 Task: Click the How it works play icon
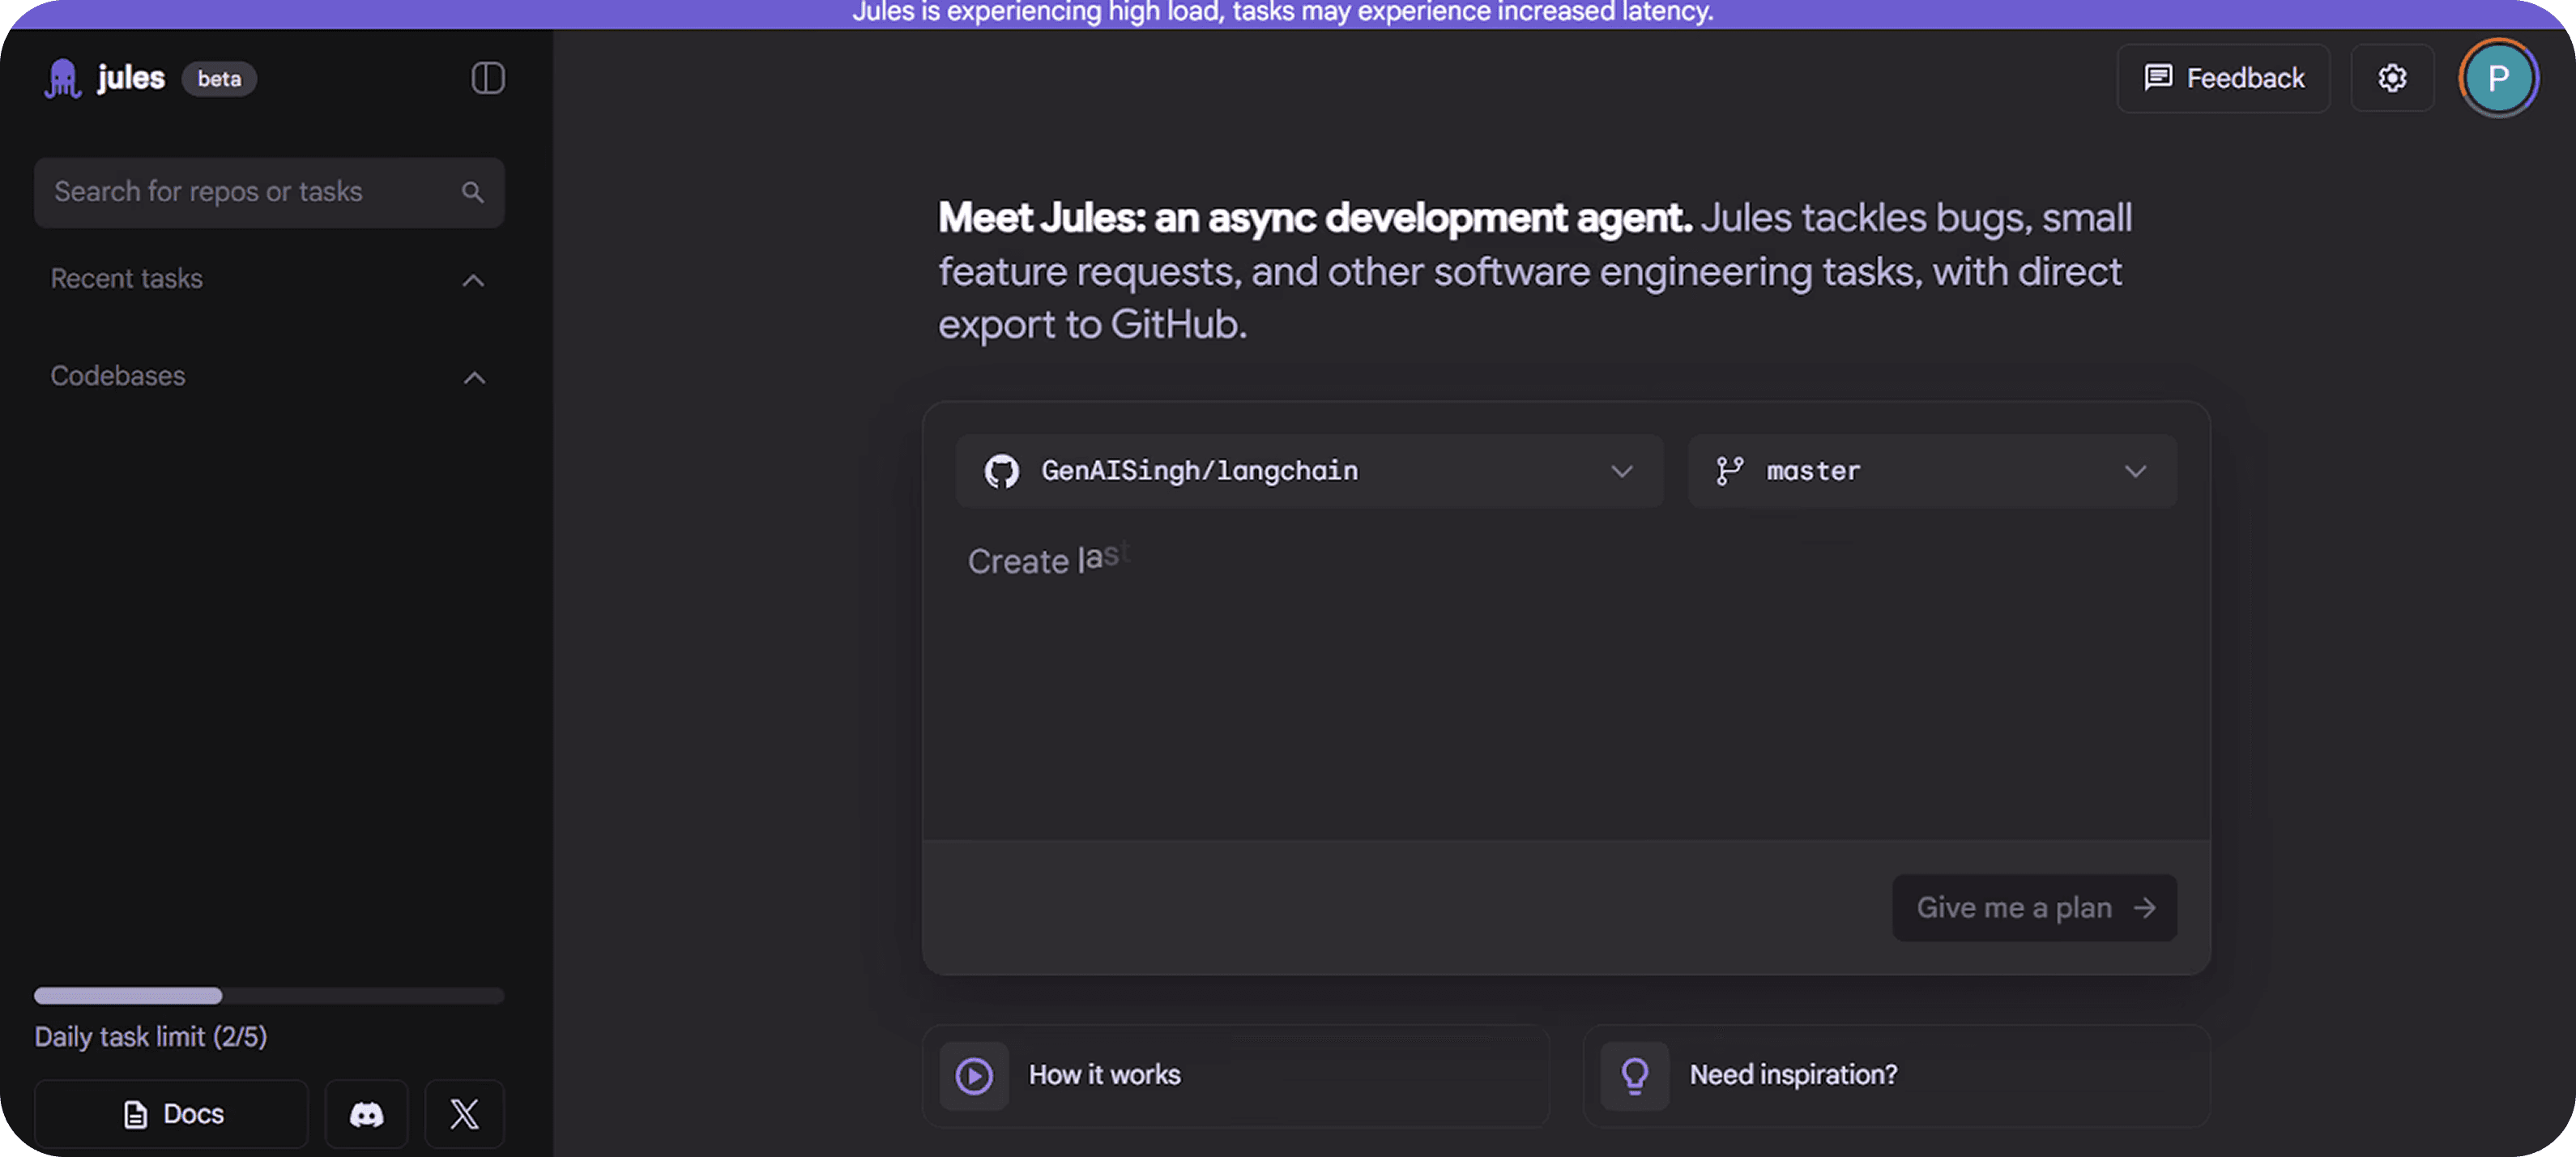(x=974, y=1076)
